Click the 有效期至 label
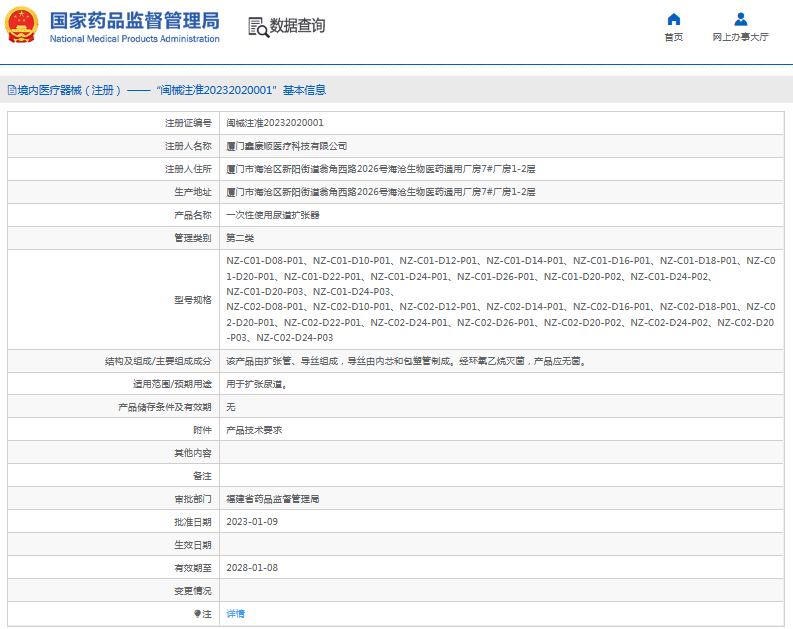793x629 pixels. tap(193, 568)
